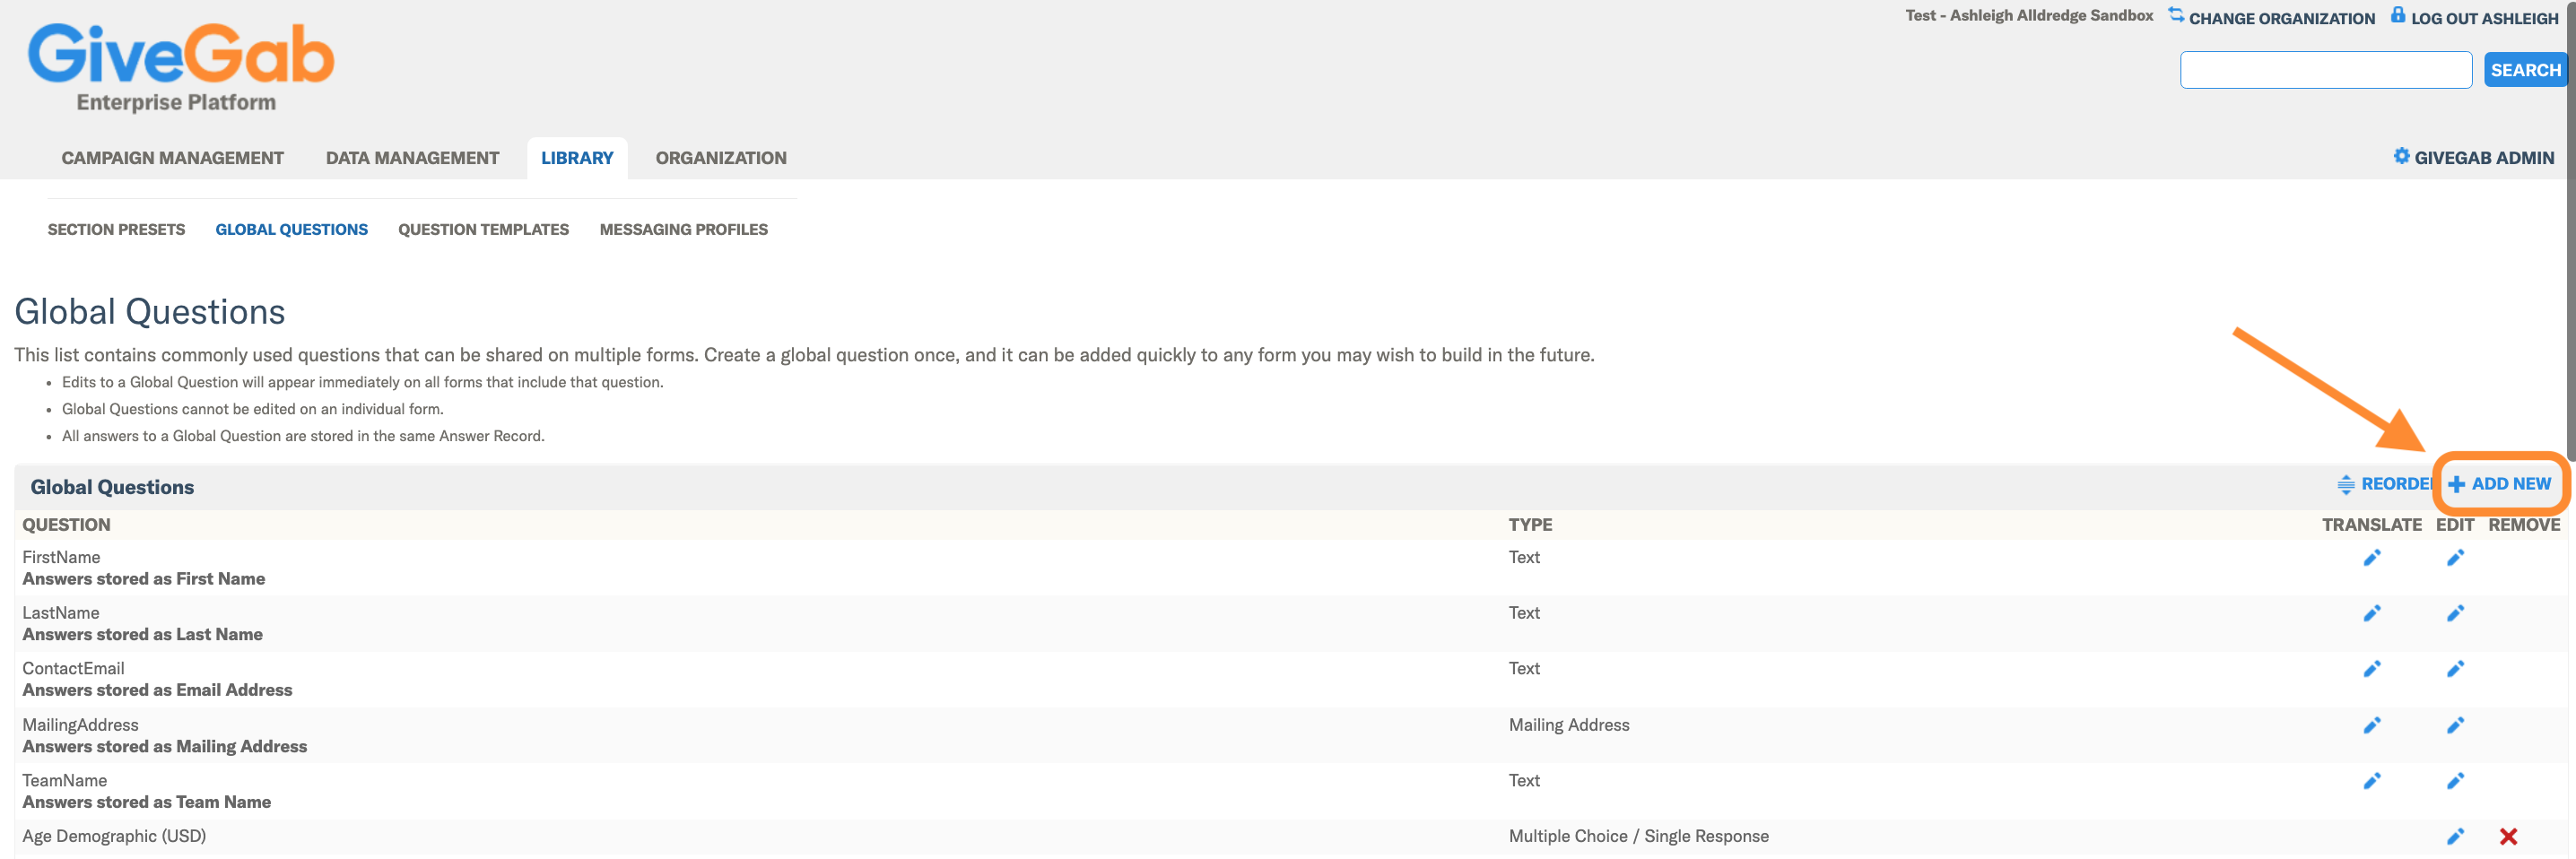This screenshot has width=2576, height=859.
Task: Click the 'Mailing Address' type cell
Action: [1568, 725]
